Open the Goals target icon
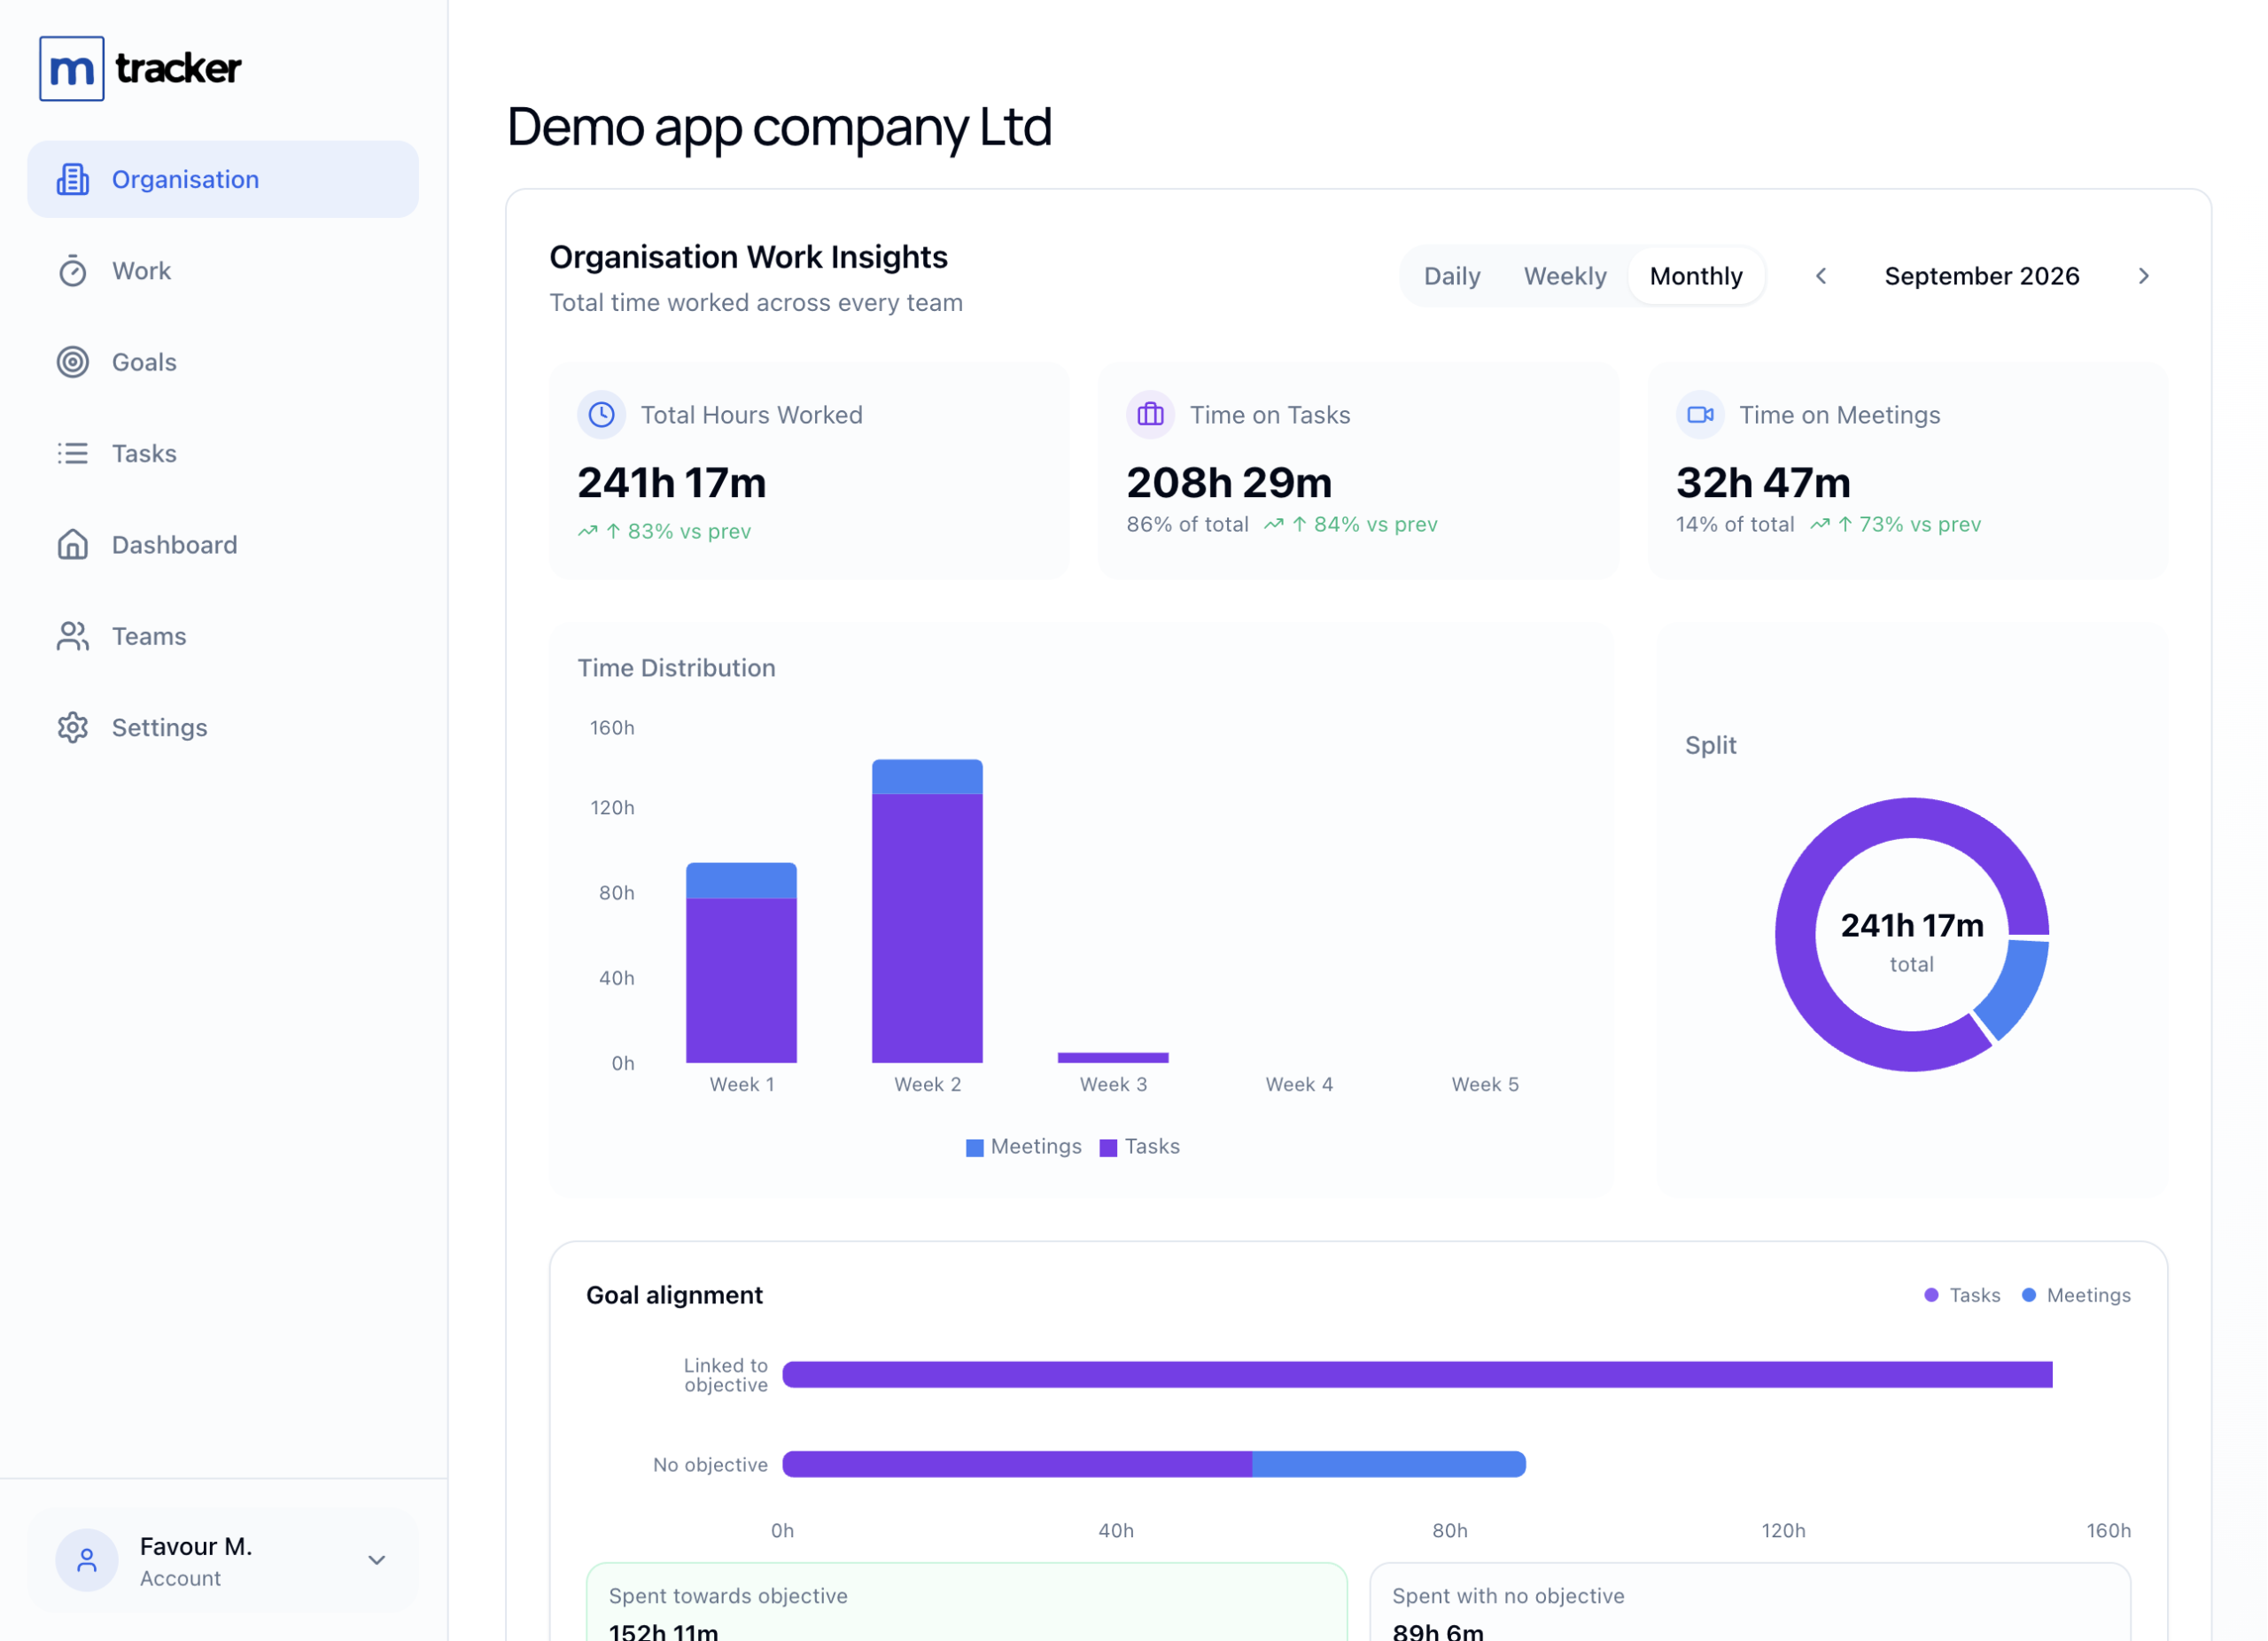 tap(73, 362)
